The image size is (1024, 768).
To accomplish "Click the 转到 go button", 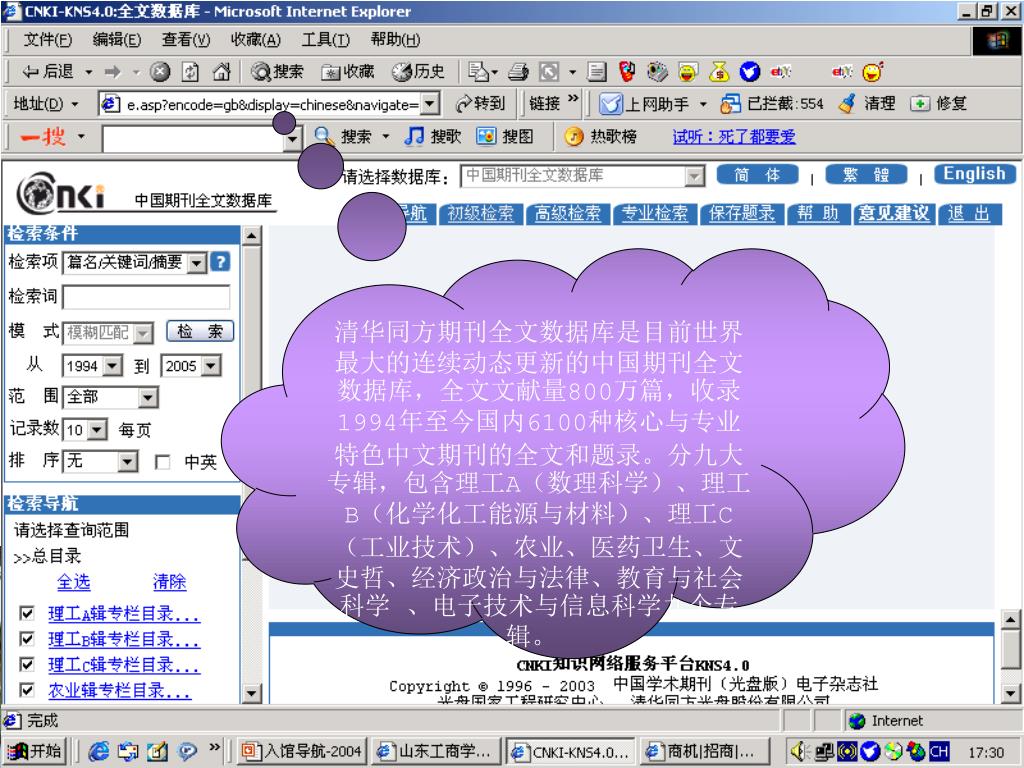I will pos(481,103).
